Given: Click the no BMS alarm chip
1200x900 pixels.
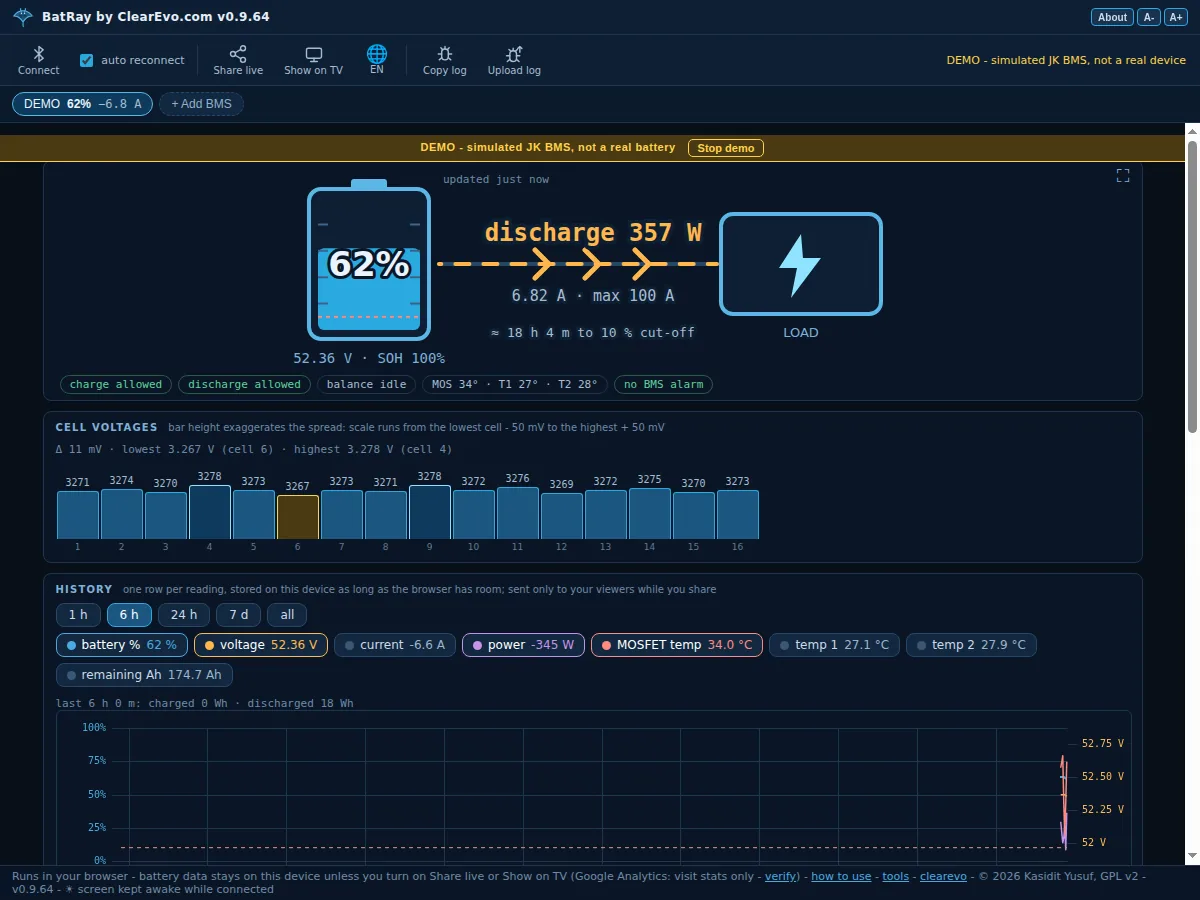Looking at the screenshot, I should (663, 384).
